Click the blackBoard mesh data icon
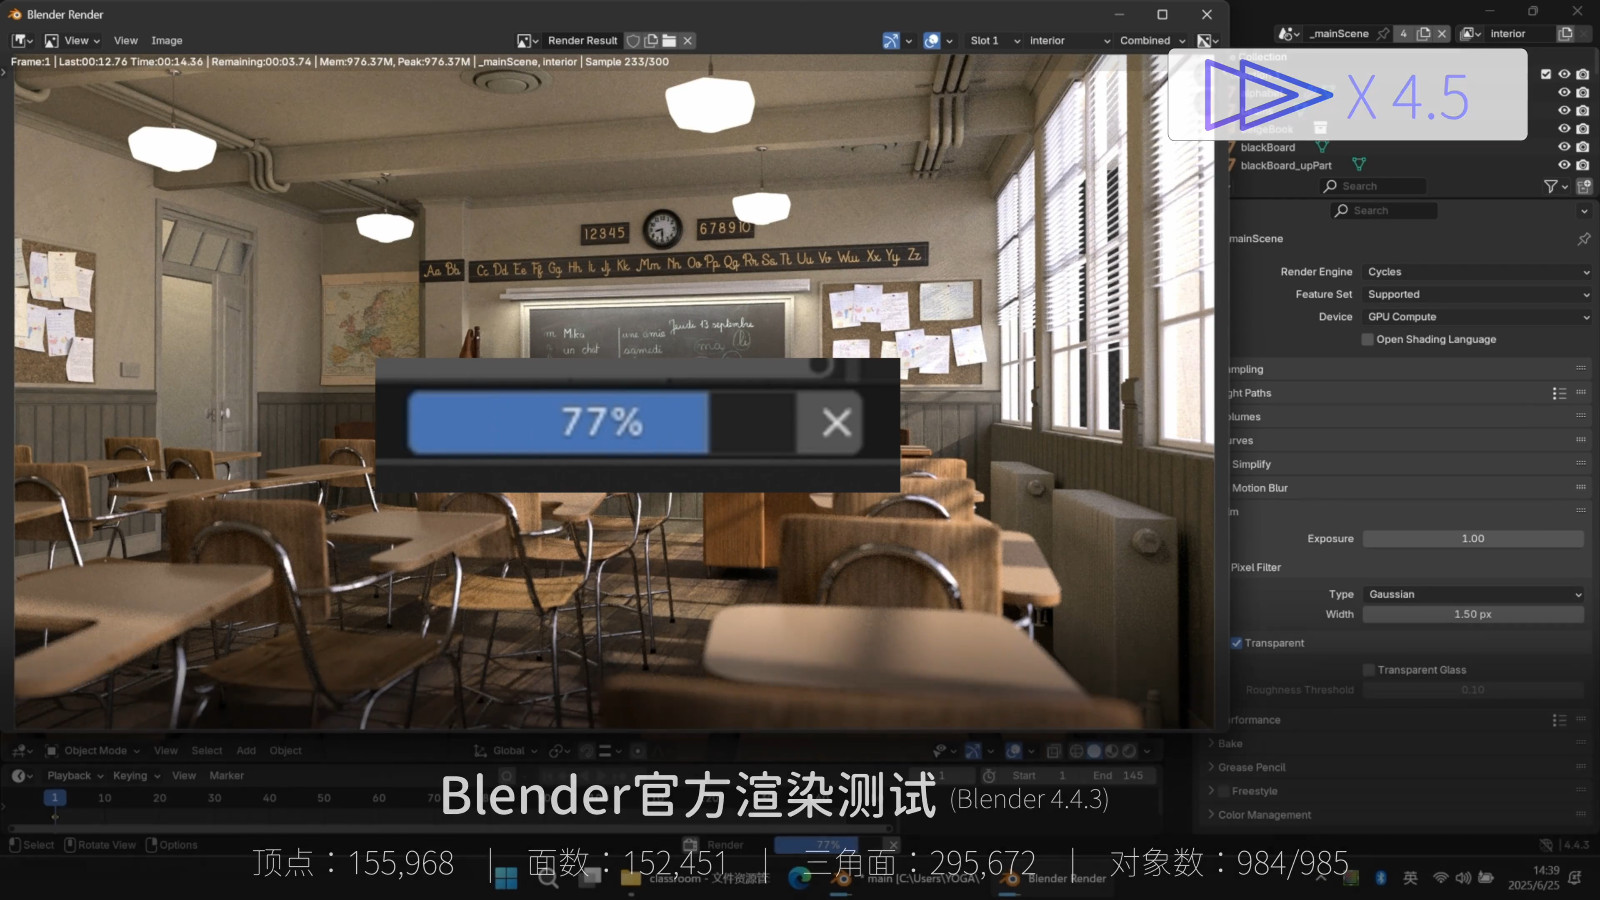 (1322, 147)
